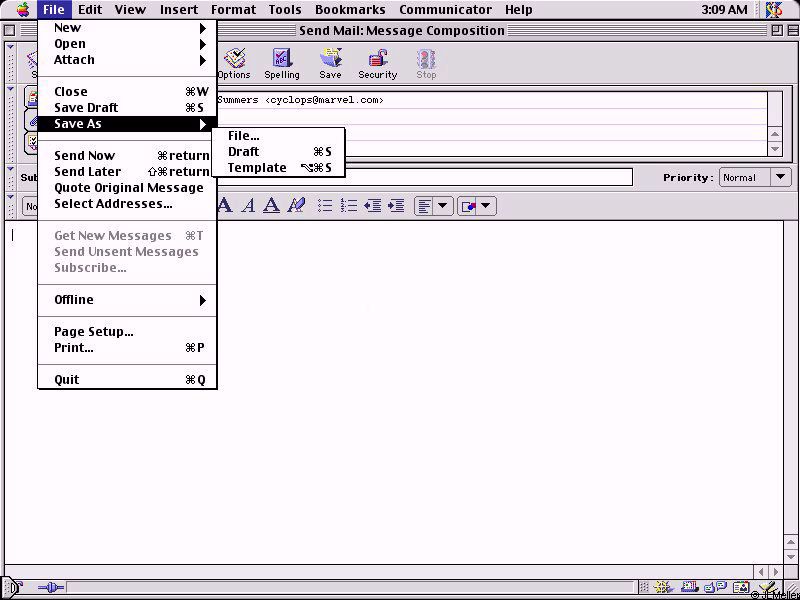Open Newsgroups icon in component bar
The height and width of the screenshot is (600, 800).
pos(716,588)
